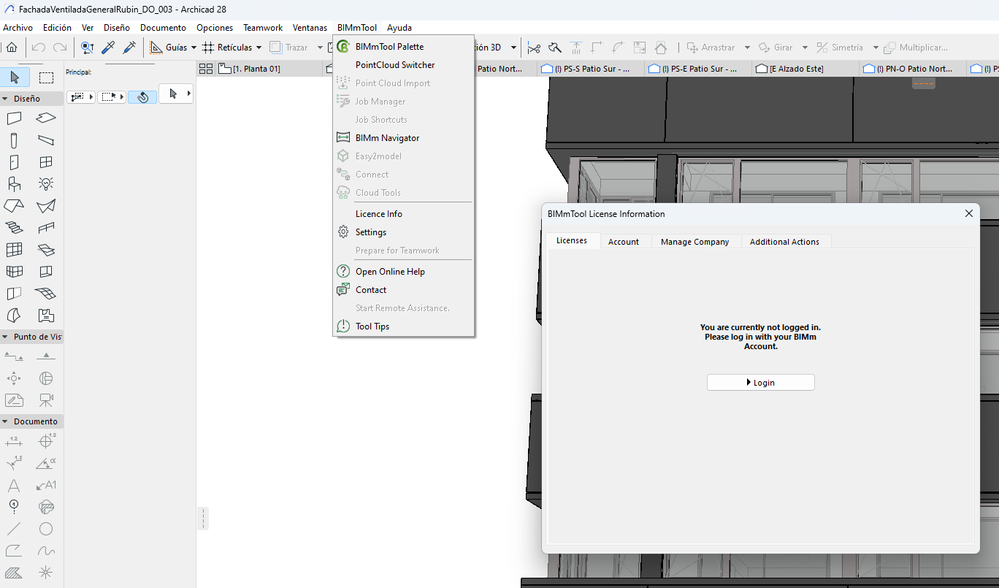Choose Open Online Help entry
Viewport: 999px width, 588px height.
tap(404, 271)
